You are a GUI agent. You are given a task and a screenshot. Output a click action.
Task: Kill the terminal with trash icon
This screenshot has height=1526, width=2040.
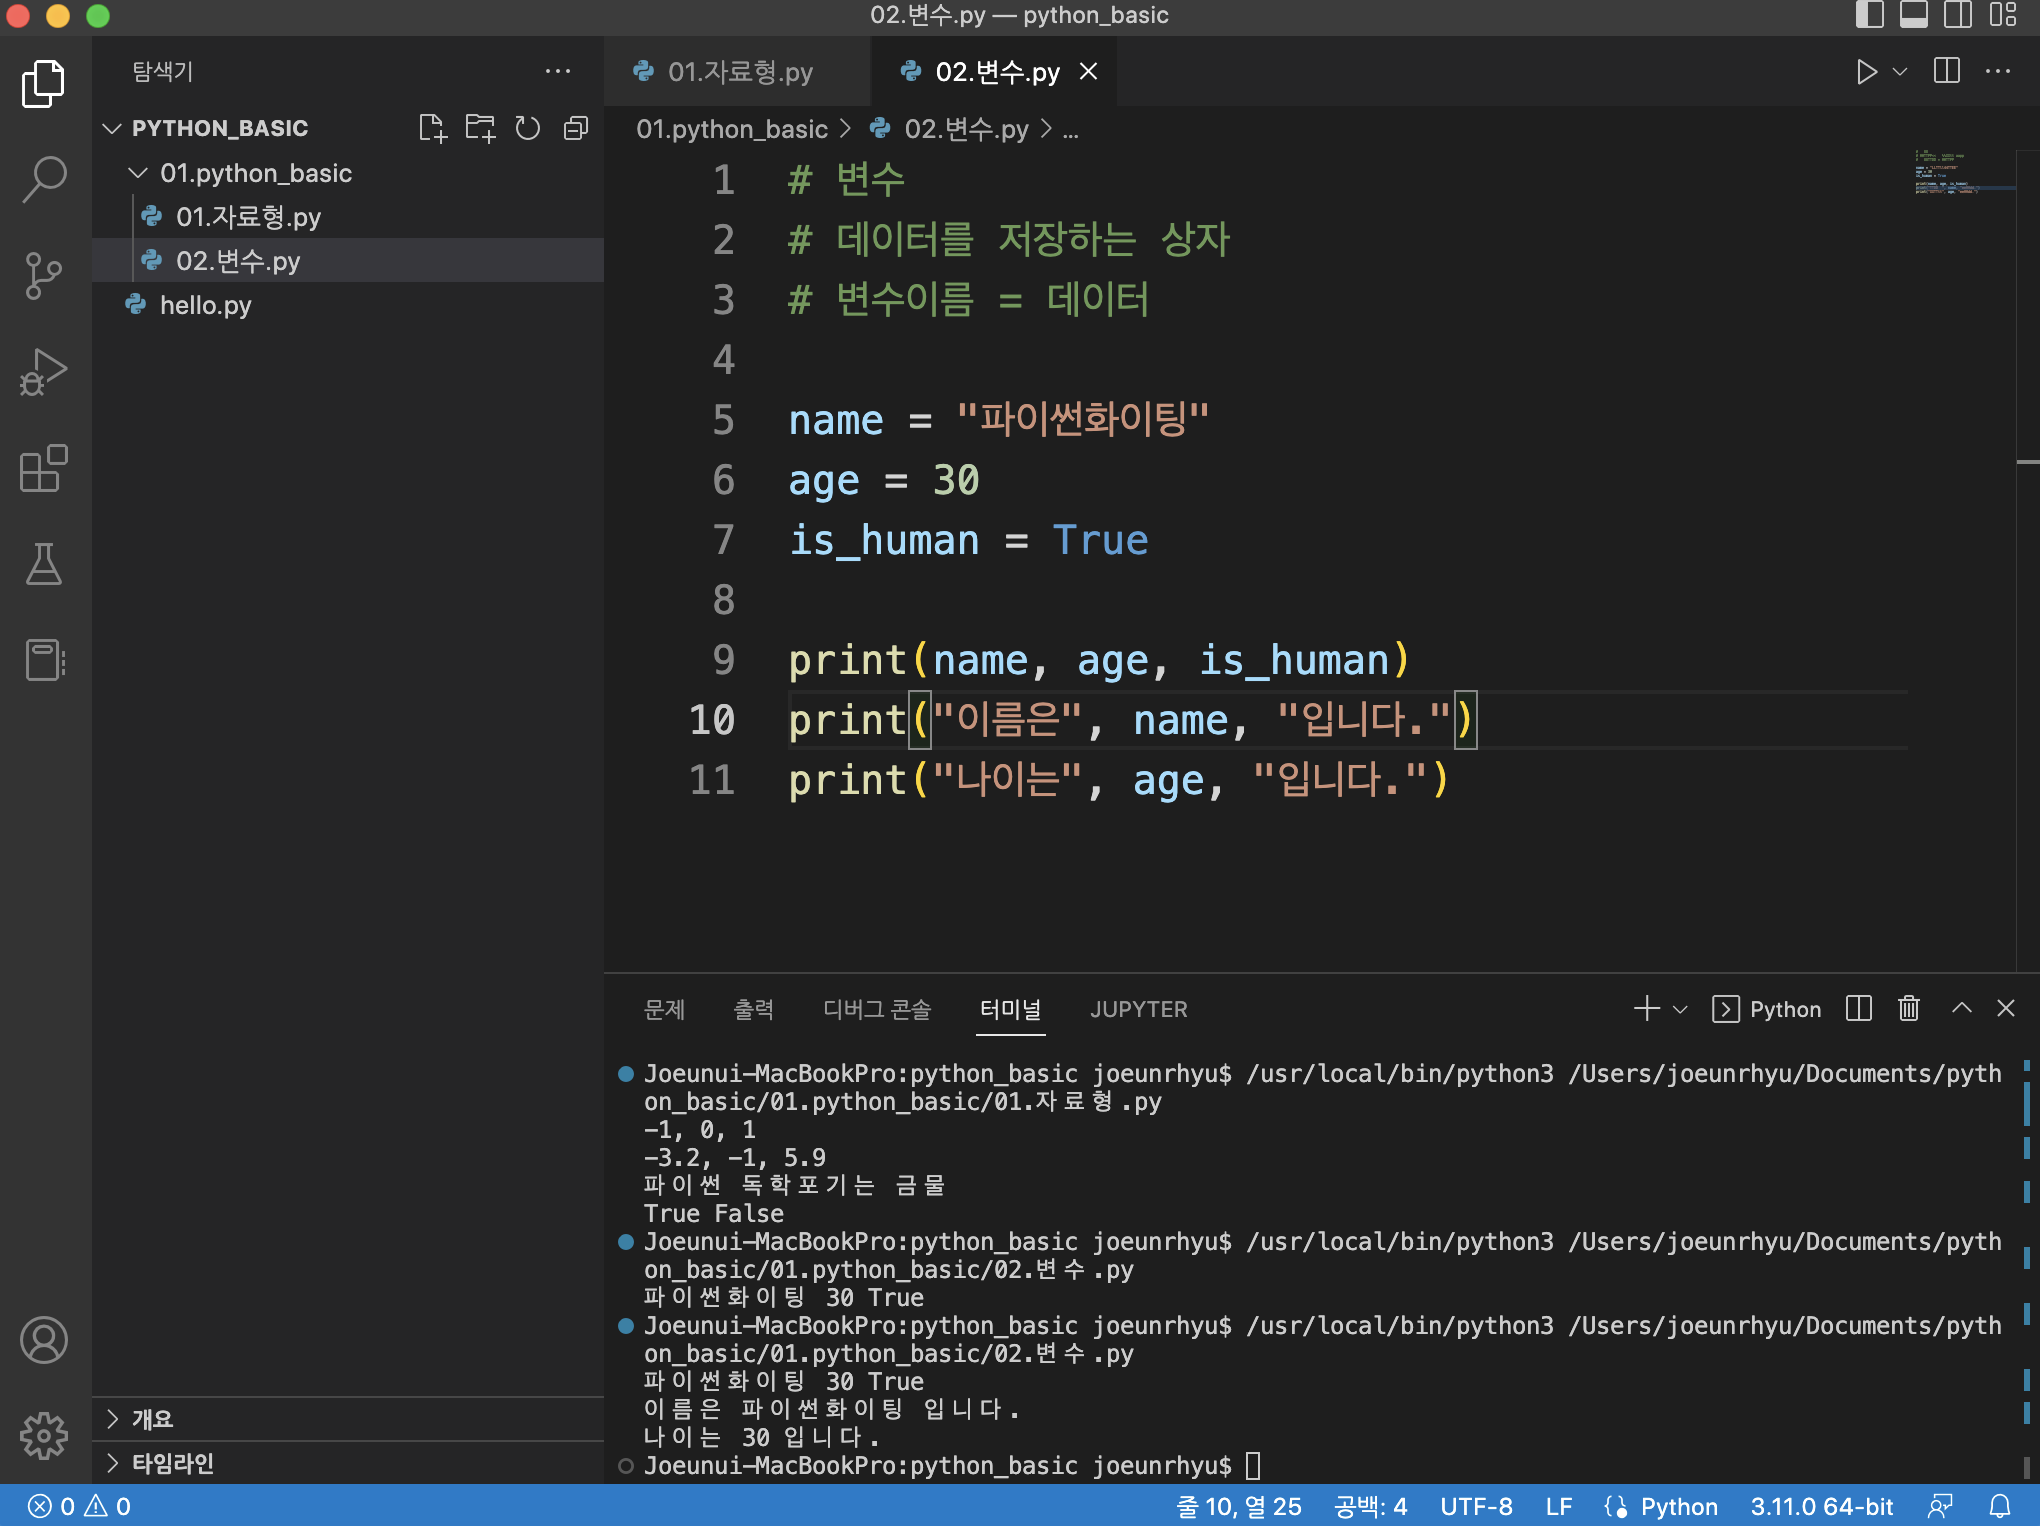(1909, 1008)
